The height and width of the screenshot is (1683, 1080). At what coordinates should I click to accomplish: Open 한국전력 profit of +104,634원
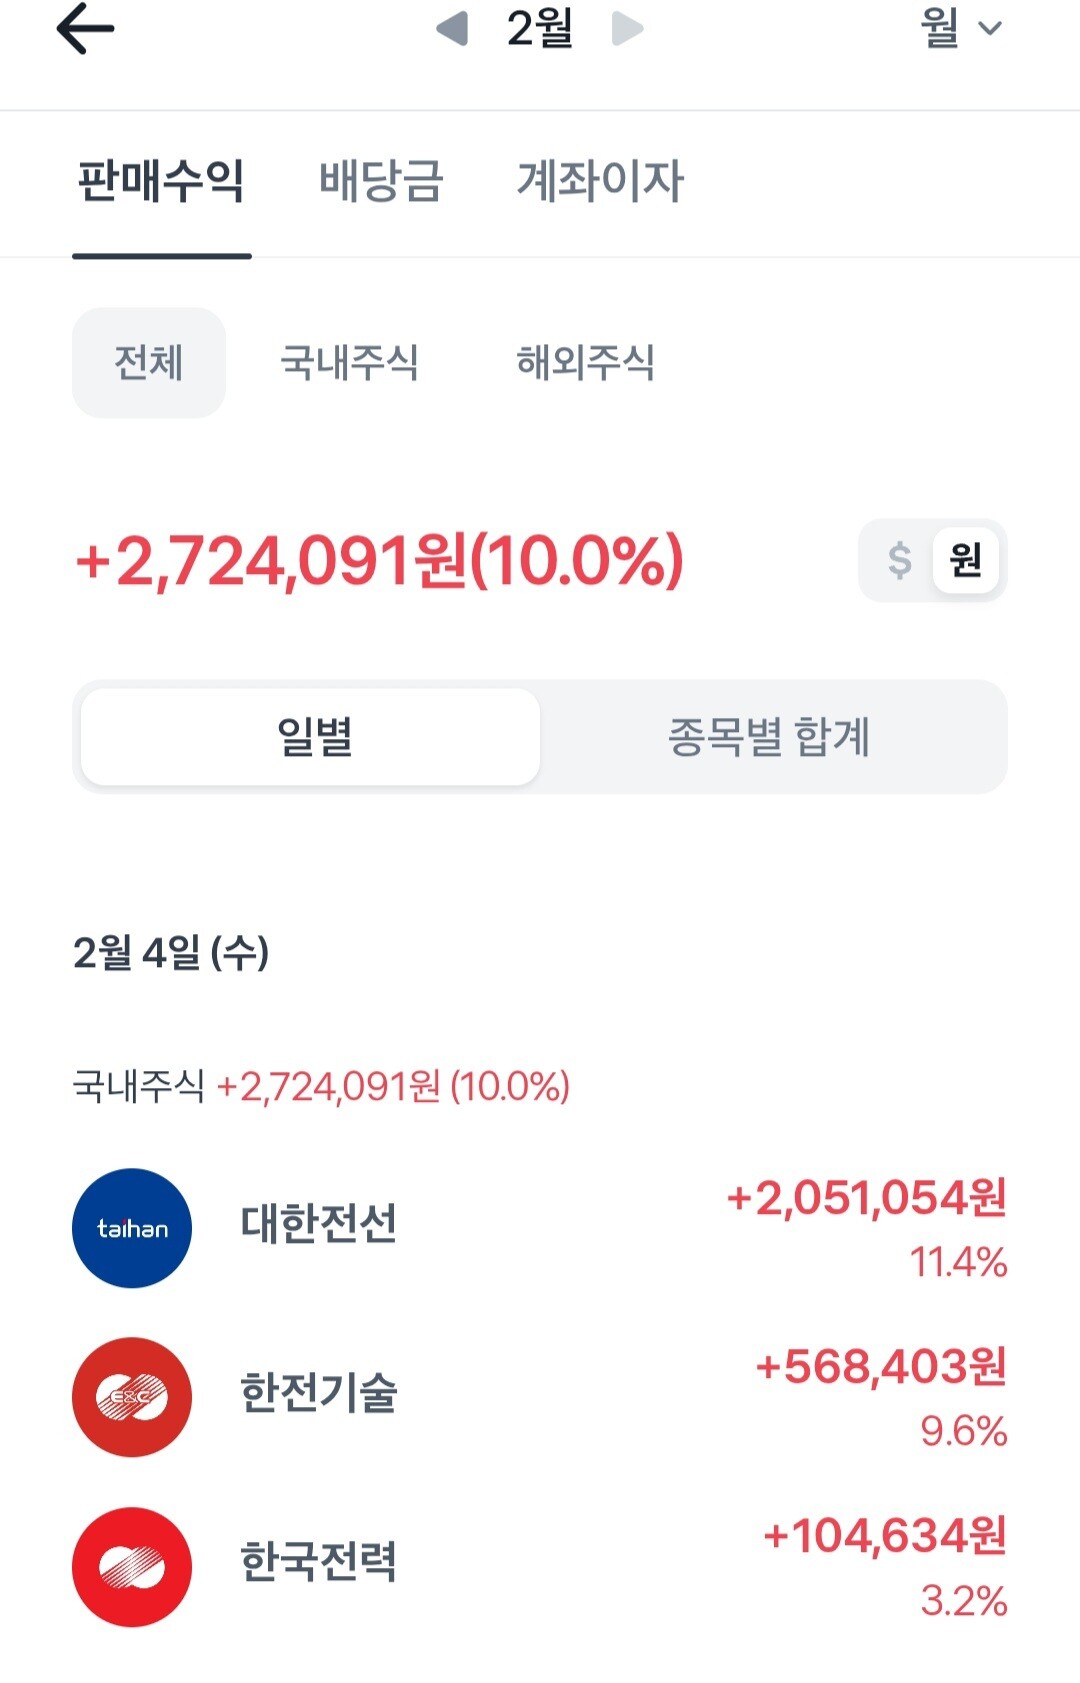(884, 1536)
